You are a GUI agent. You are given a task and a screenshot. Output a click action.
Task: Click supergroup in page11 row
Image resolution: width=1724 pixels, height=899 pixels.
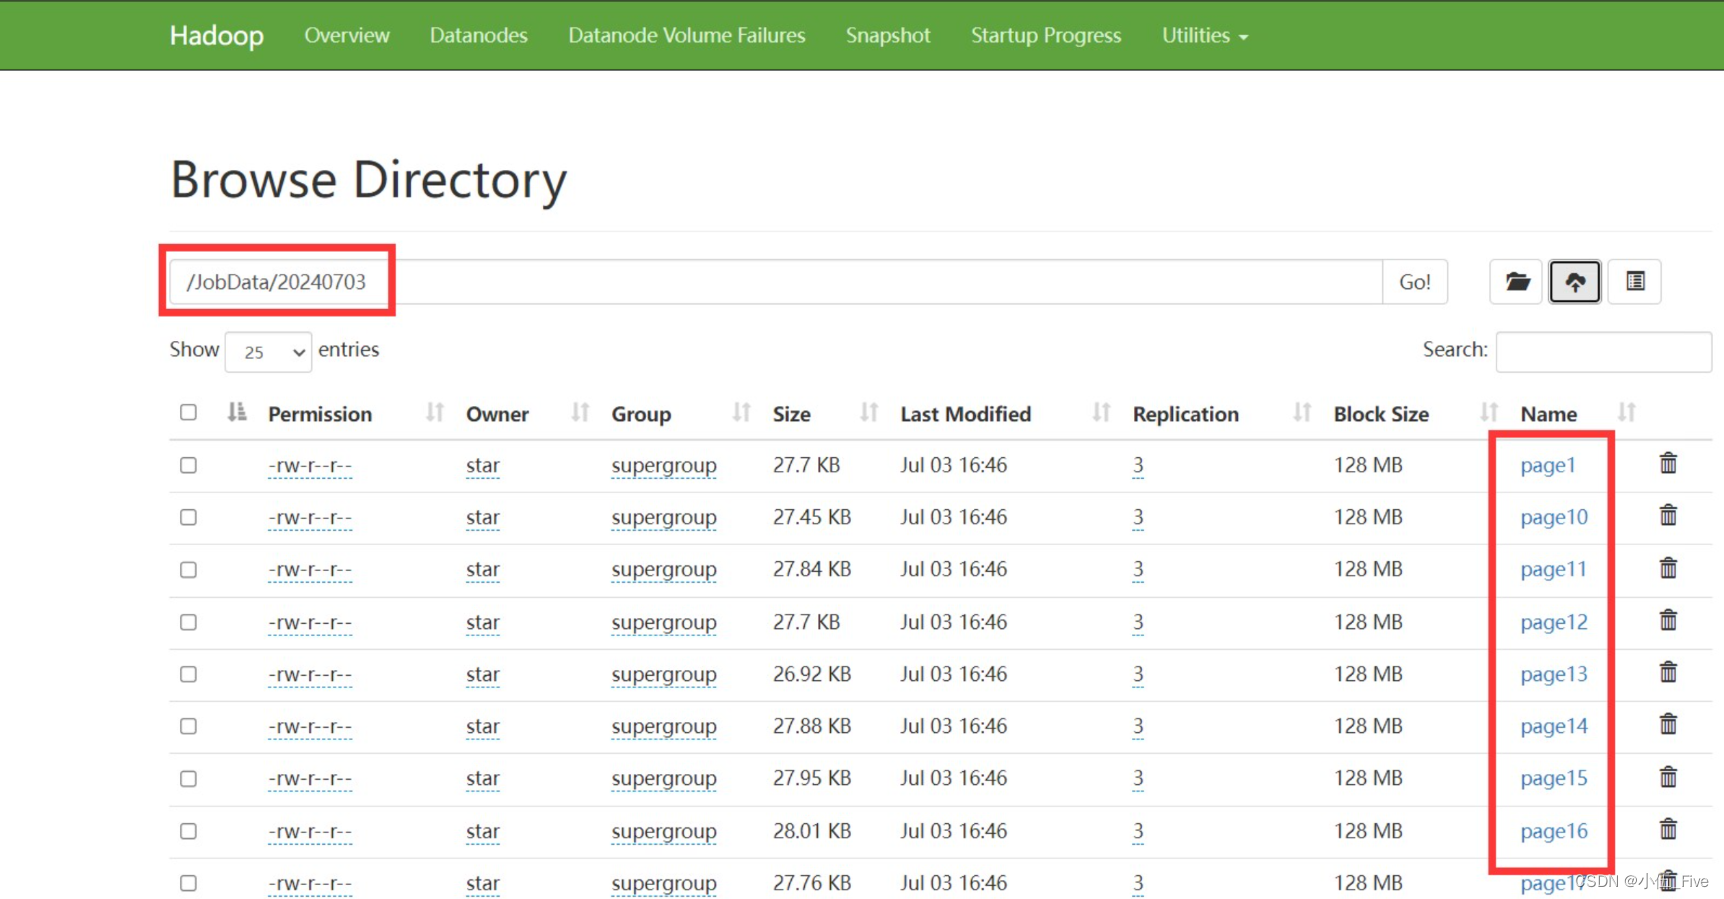(664, 569)
